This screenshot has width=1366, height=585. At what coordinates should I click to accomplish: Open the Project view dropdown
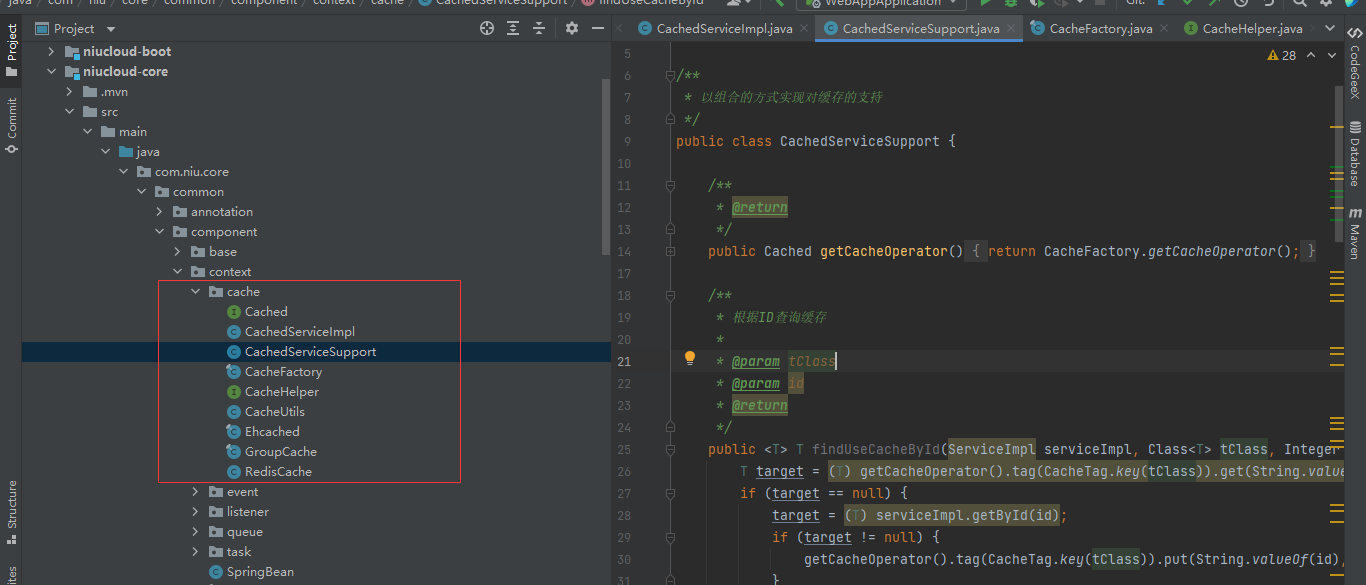pyautogui.click(x=110, y=29)
